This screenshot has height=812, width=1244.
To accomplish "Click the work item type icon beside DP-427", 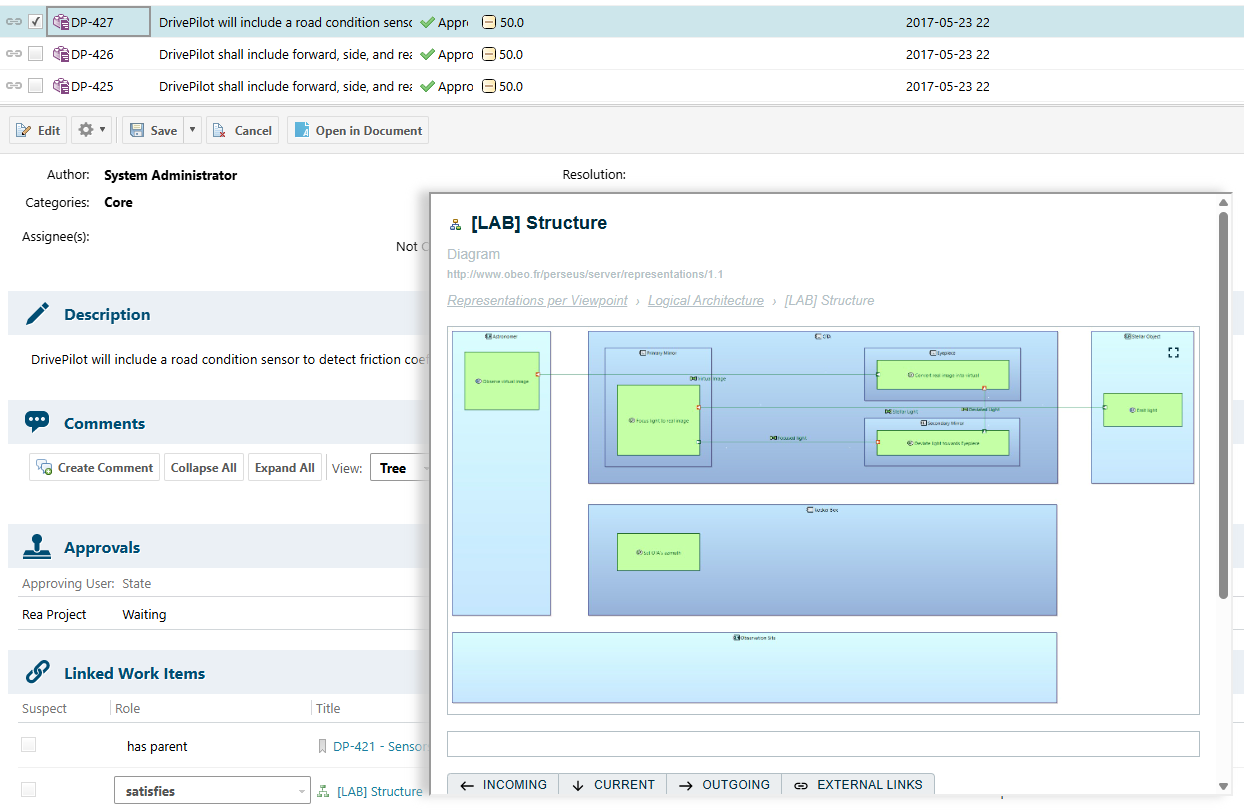I will (x=61, y=22).
